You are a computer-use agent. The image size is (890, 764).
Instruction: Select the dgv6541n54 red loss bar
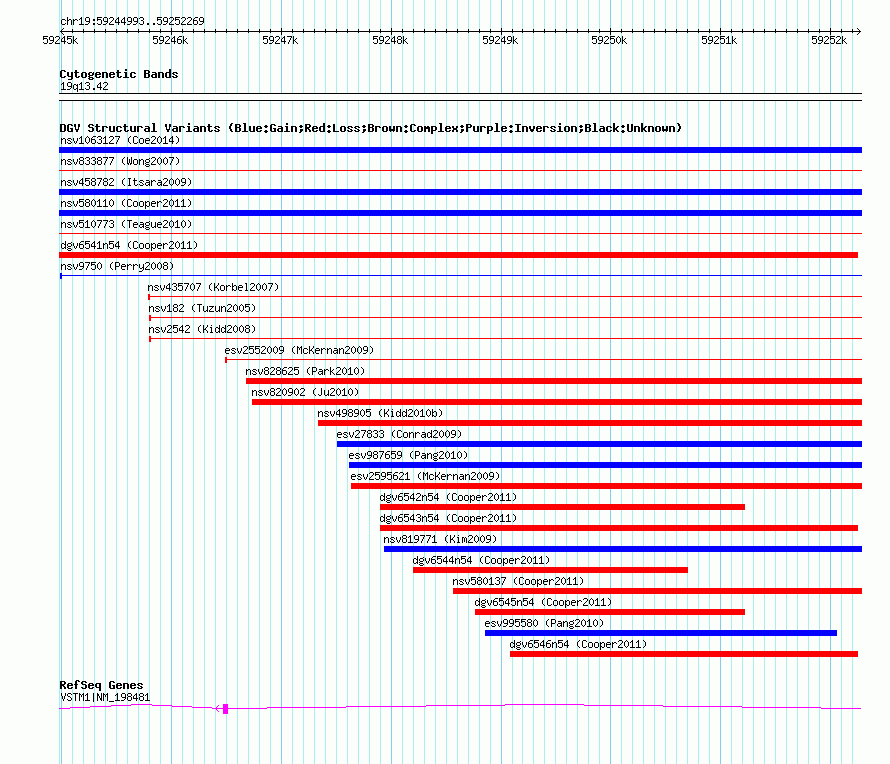click(459, 255)
